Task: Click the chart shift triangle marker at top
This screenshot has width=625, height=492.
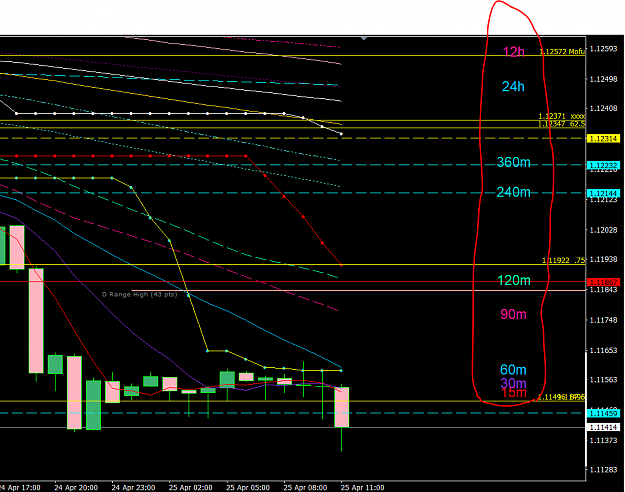Action: click(364, 38)
